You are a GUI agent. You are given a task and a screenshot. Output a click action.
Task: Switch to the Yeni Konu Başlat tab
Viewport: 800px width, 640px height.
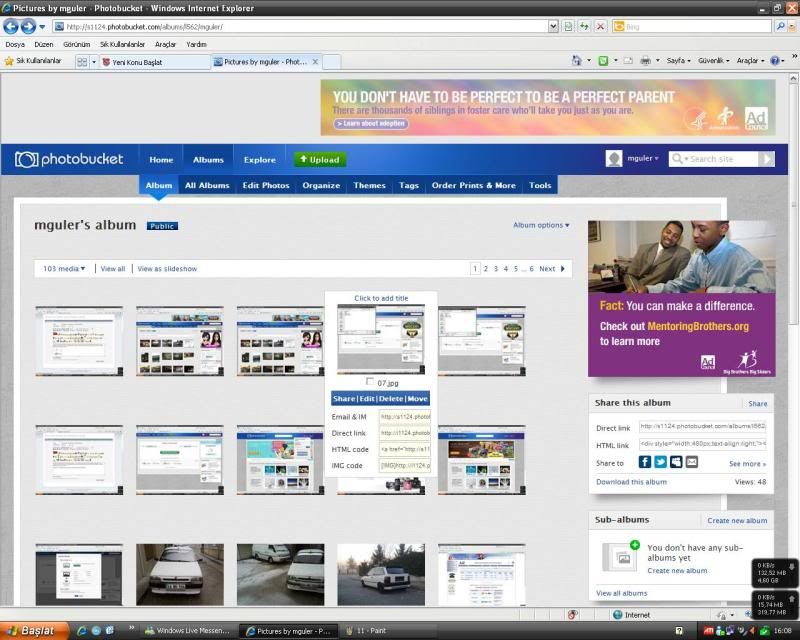point(155,62)
